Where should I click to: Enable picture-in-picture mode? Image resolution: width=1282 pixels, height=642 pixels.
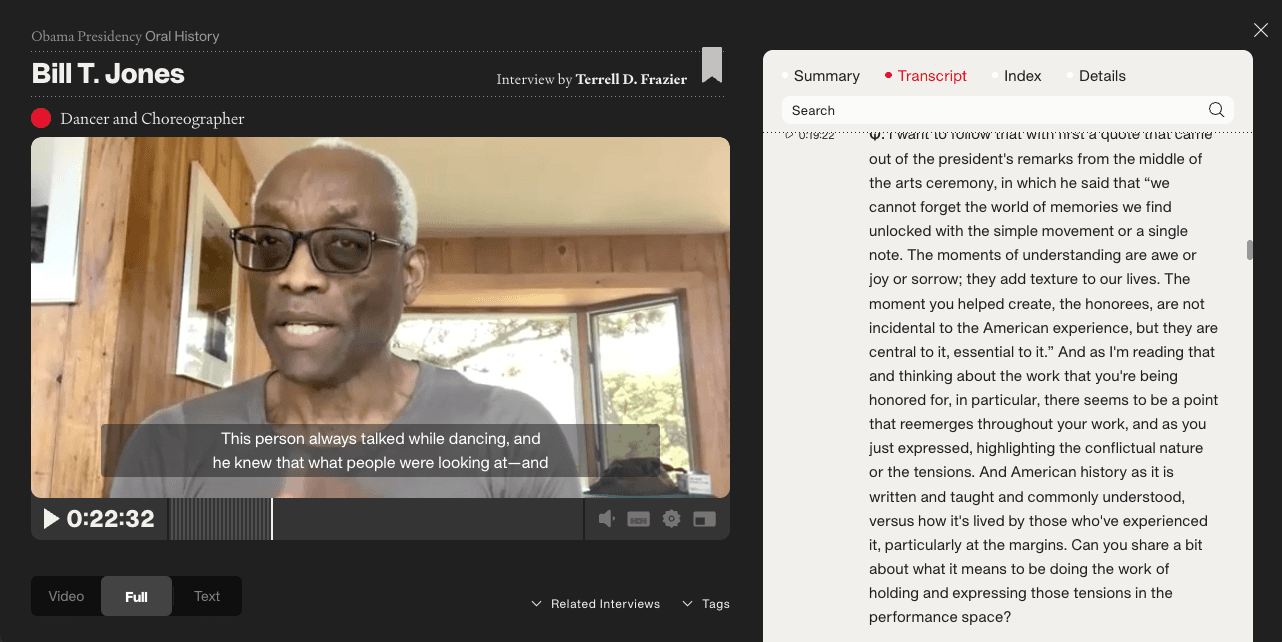[703, 518]
